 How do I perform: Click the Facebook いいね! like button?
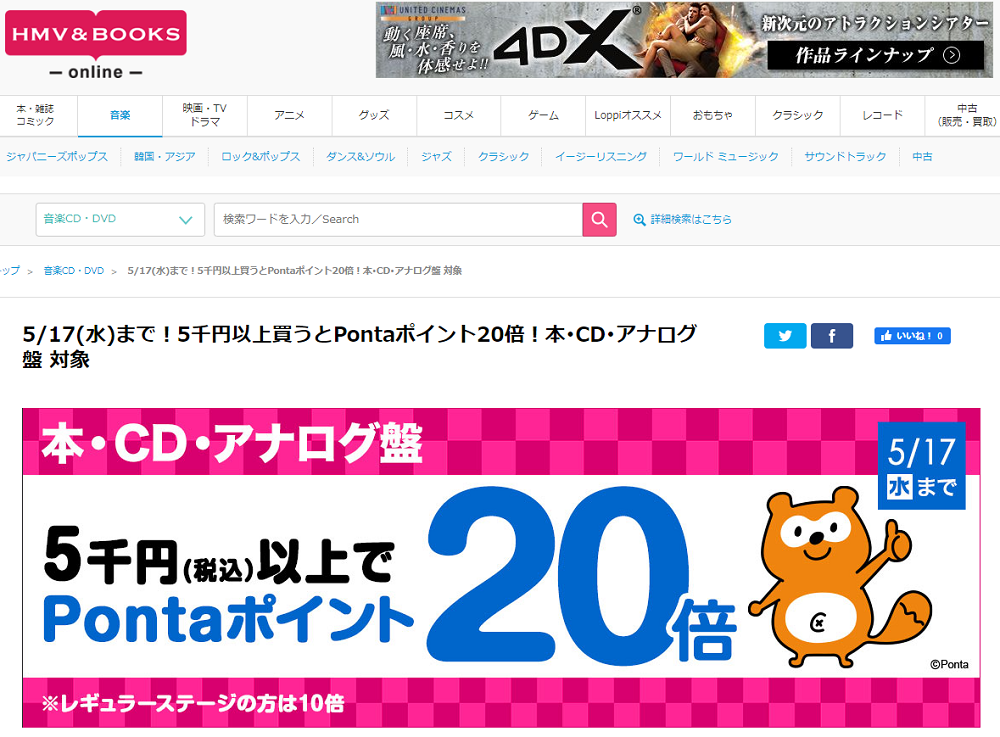pyautogui.click(x=912, y=336)
